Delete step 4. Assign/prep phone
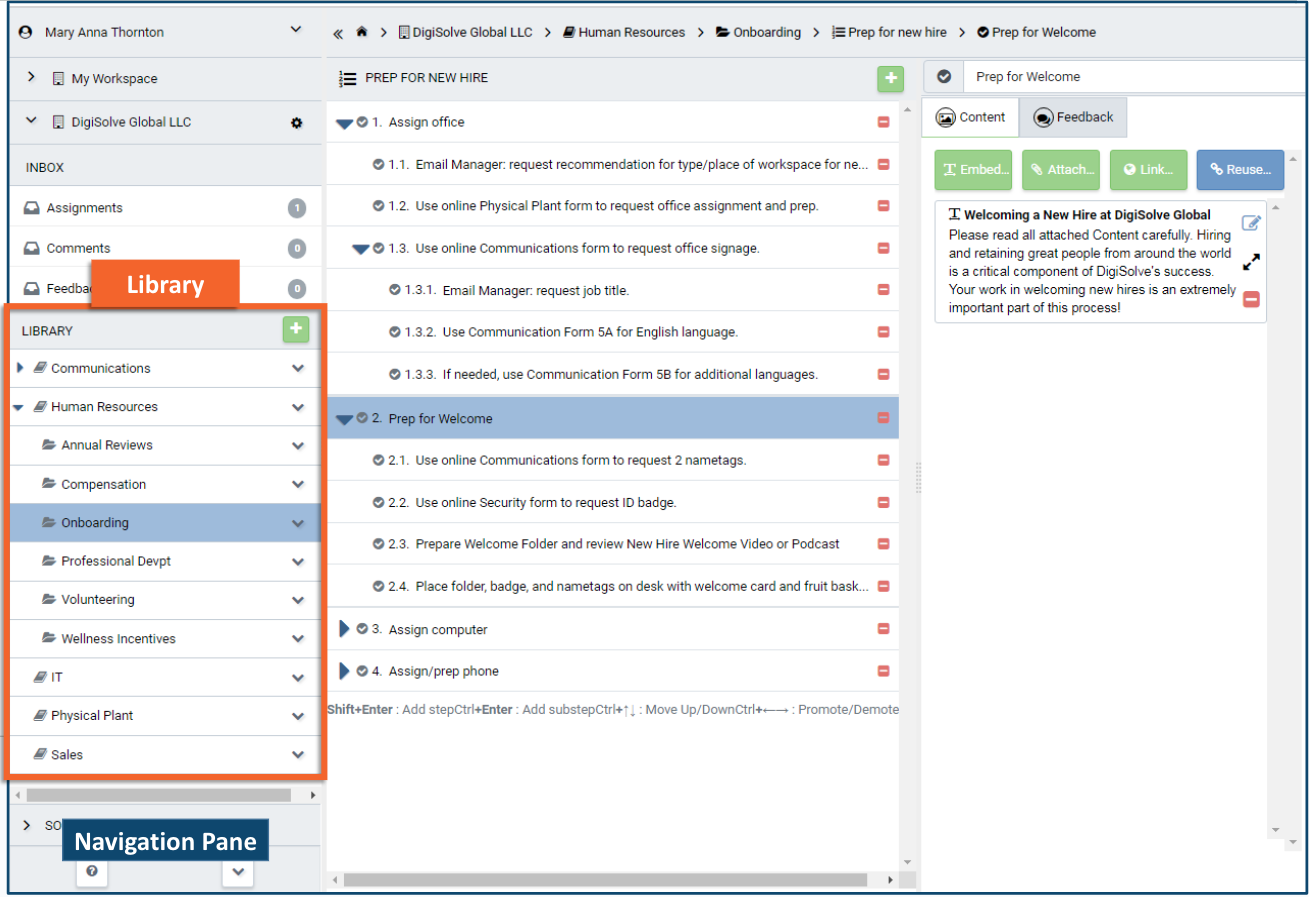 (x=883, y=671)
